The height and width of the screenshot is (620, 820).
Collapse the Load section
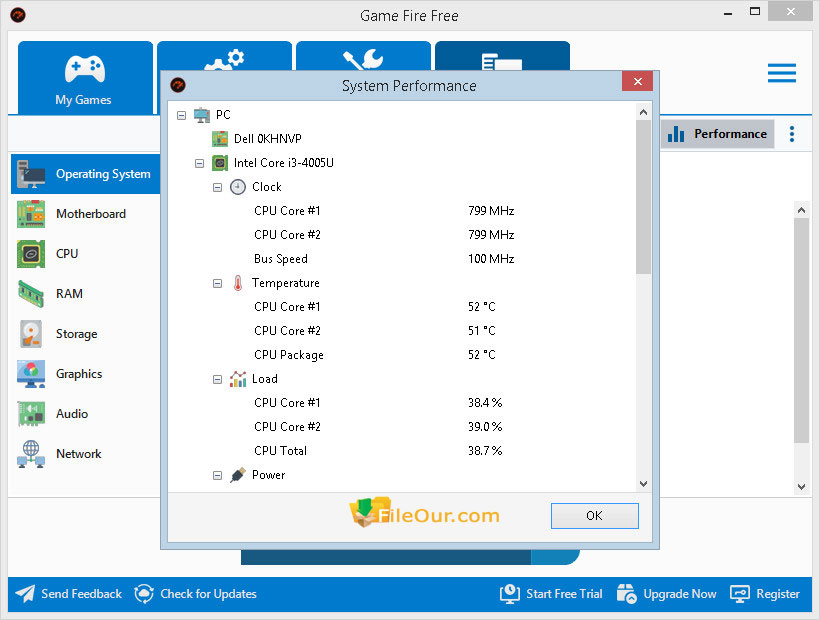point(218,380)
